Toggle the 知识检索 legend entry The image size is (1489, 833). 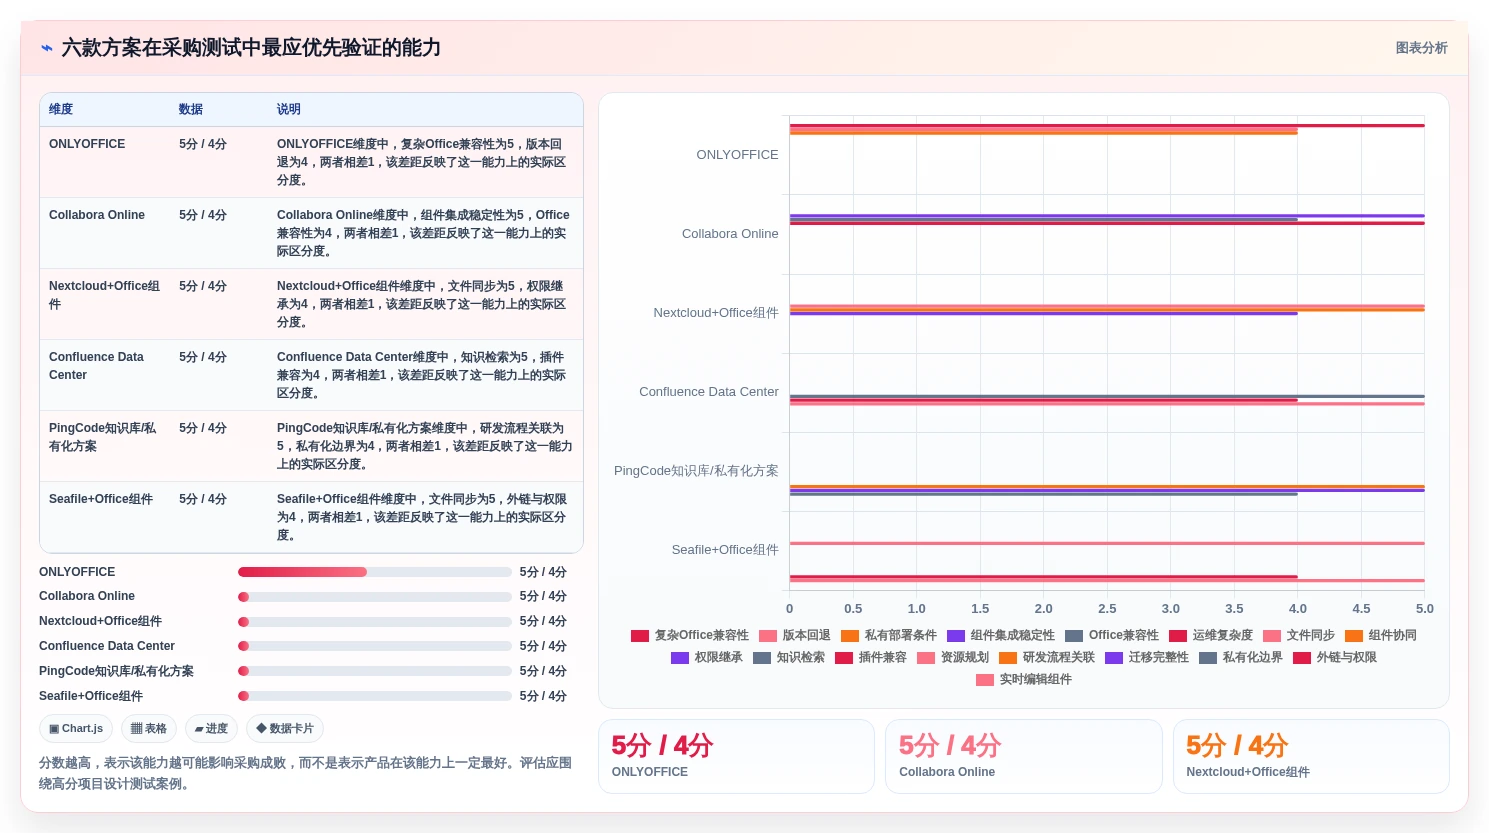coord(788,657)
